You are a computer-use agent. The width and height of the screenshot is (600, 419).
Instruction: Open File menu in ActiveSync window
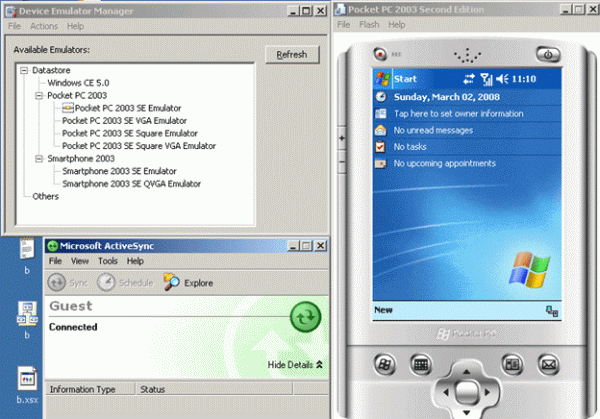point(55,261)
